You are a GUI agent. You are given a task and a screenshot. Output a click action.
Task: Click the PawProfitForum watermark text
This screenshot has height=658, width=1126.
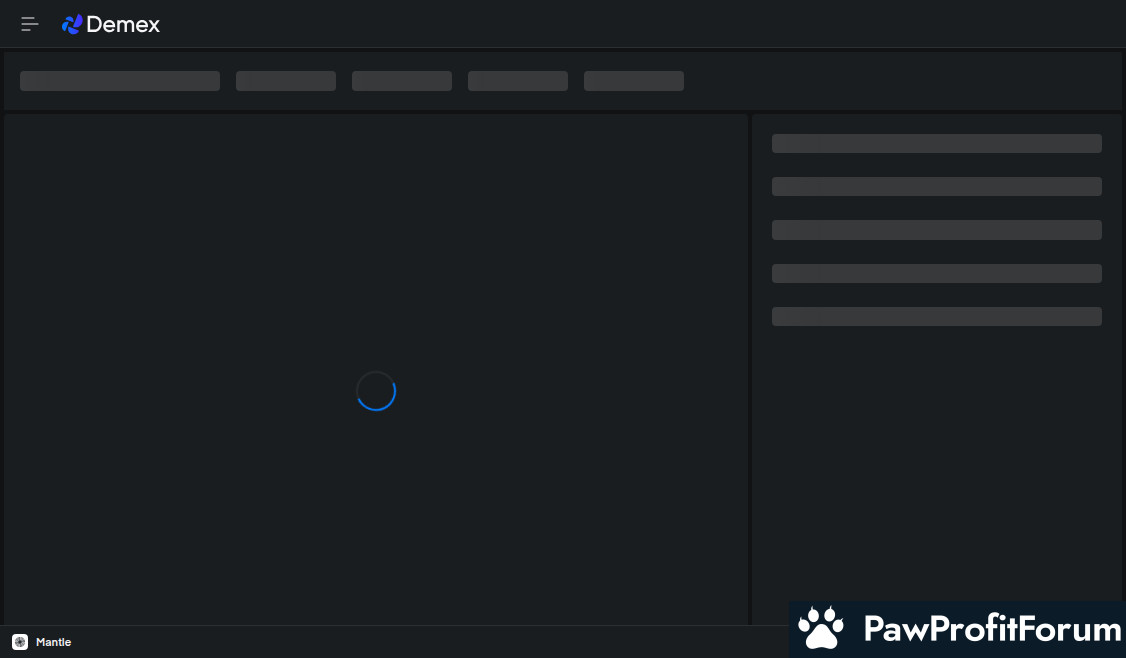[992, 629]
